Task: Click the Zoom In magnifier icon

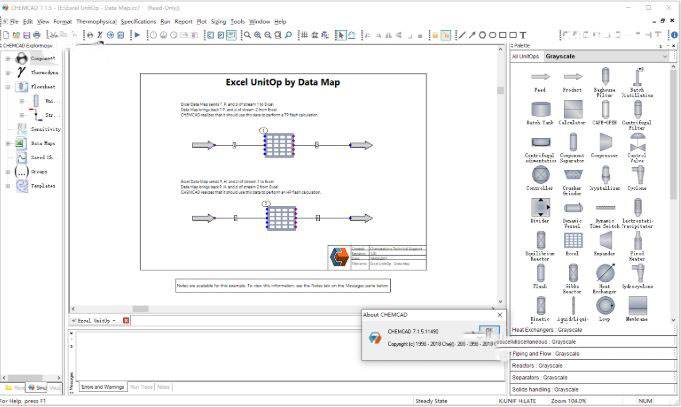Action: pos(258,35)
